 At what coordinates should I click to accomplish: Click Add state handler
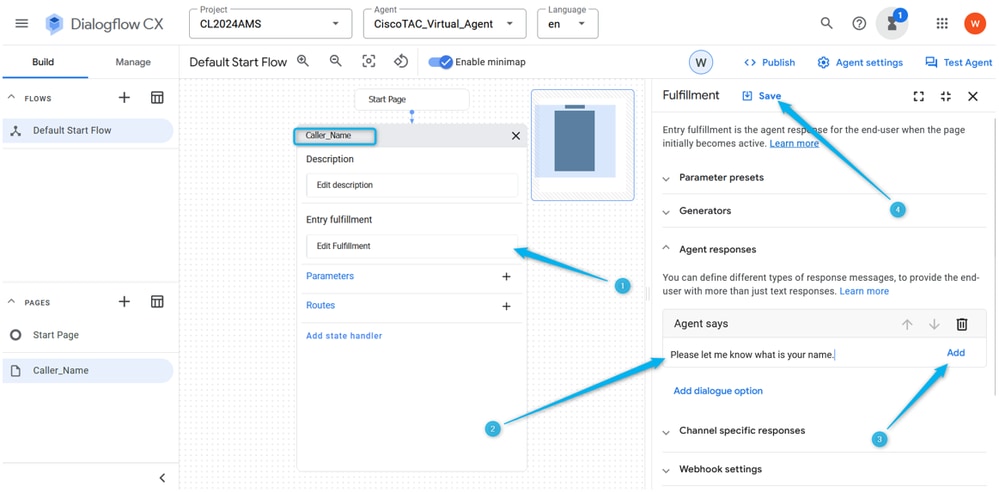coord(344,335)
